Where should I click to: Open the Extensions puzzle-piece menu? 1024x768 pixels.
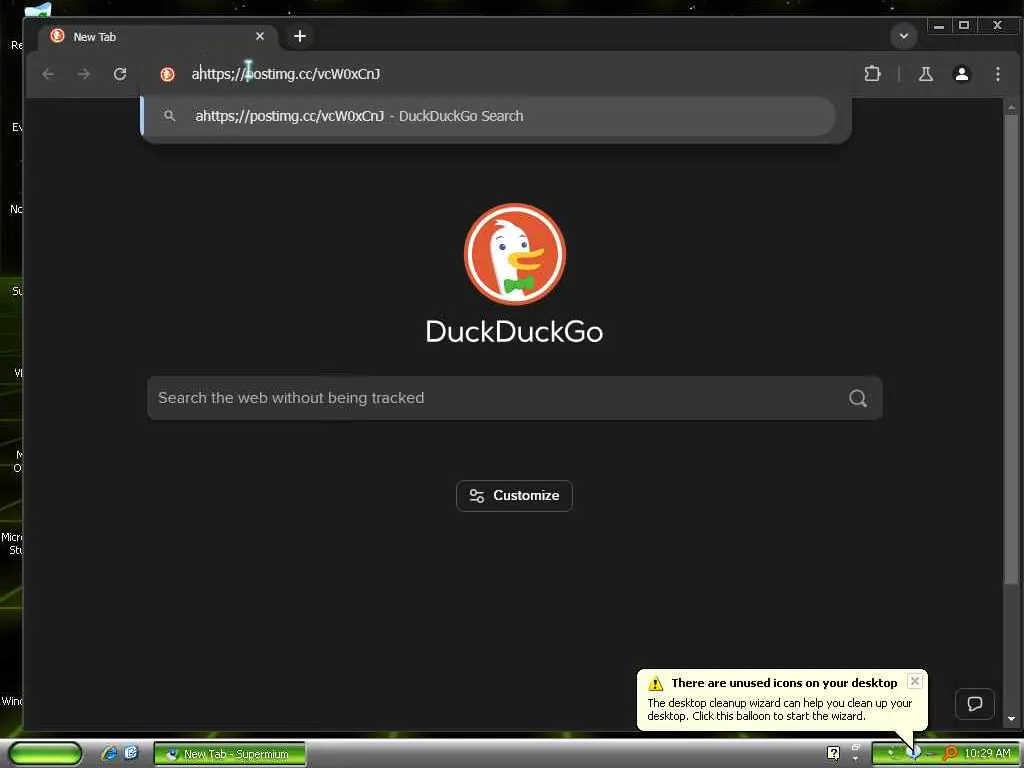[872, 74]
